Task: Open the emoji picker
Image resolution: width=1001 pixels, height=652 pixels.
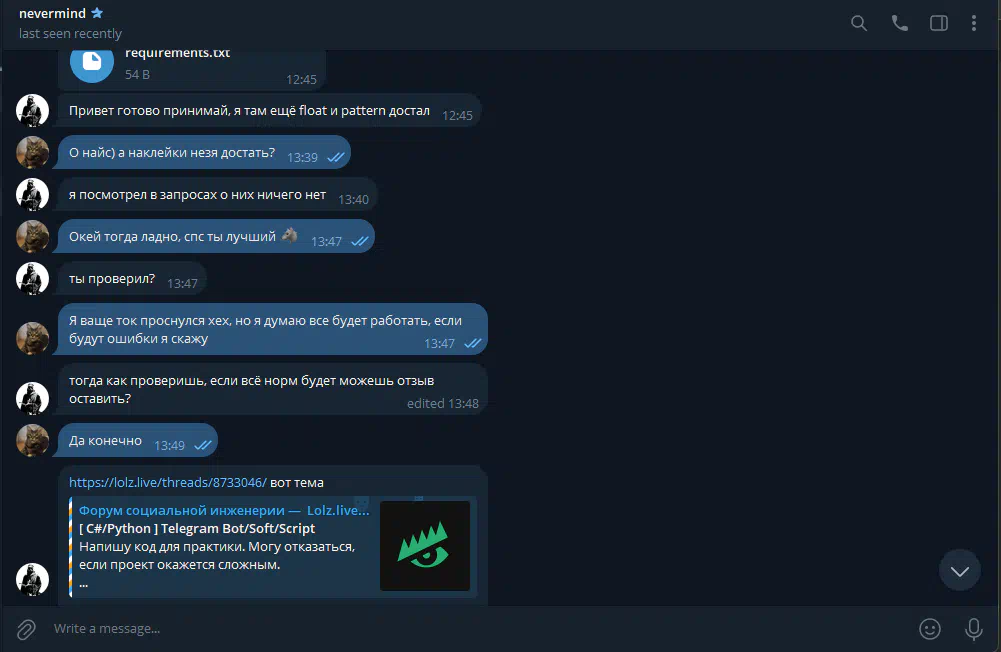Action: 930,629
